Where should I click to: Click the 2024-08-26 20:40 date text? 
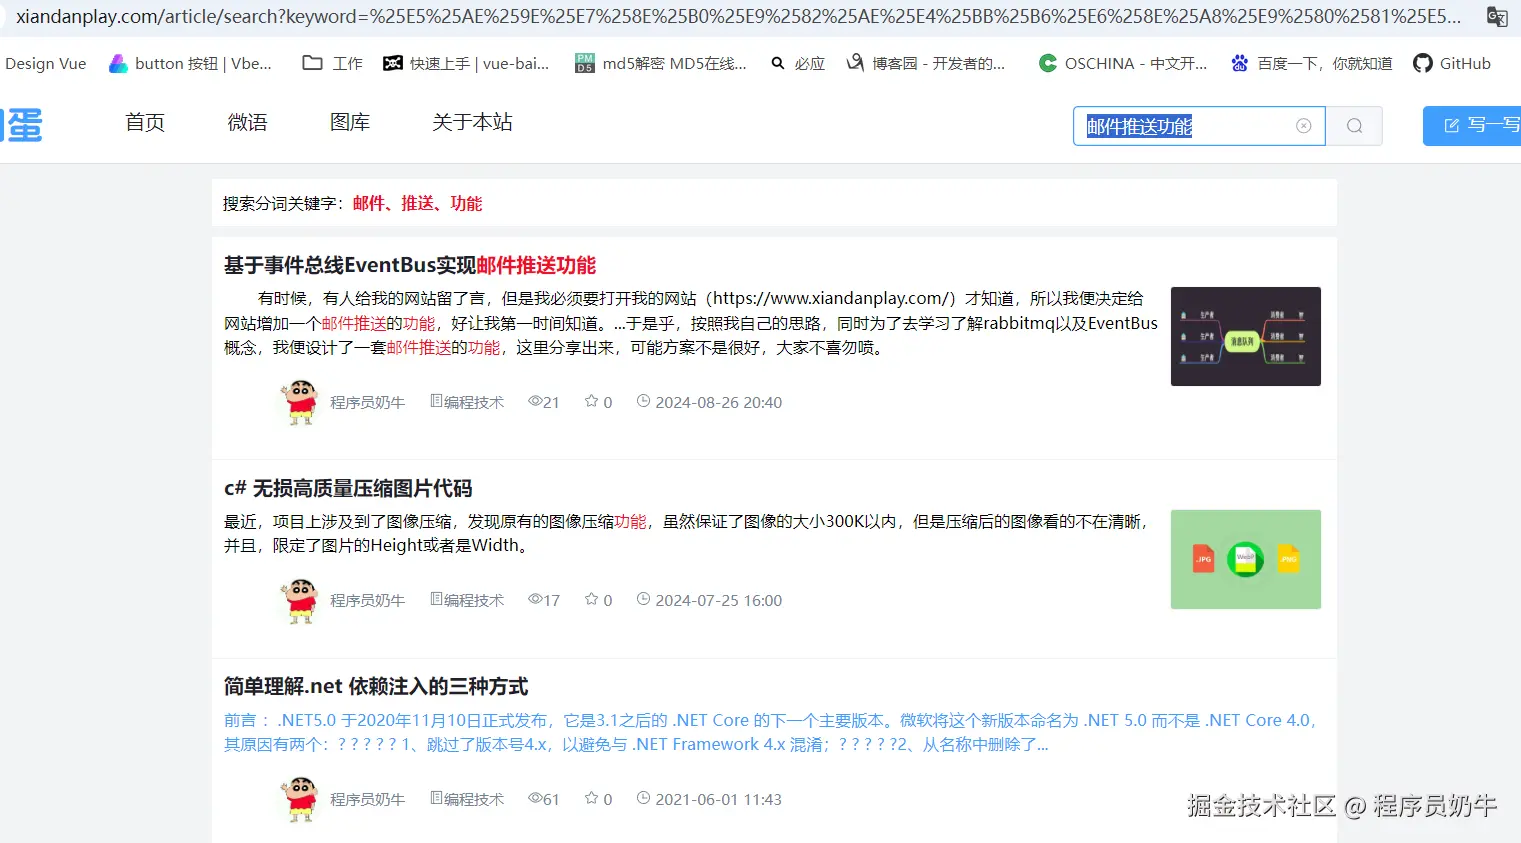[x=719, y=403]
